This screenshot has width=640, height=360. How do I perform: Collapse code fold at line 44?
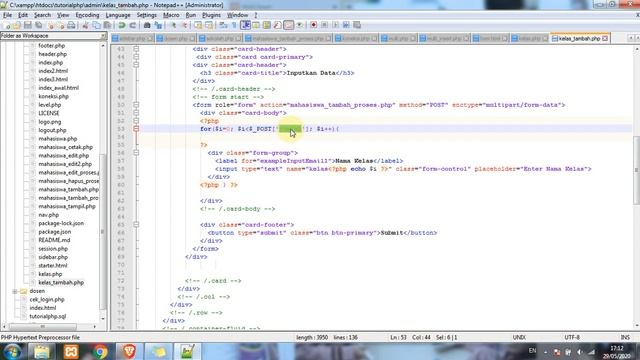(136, 57)
